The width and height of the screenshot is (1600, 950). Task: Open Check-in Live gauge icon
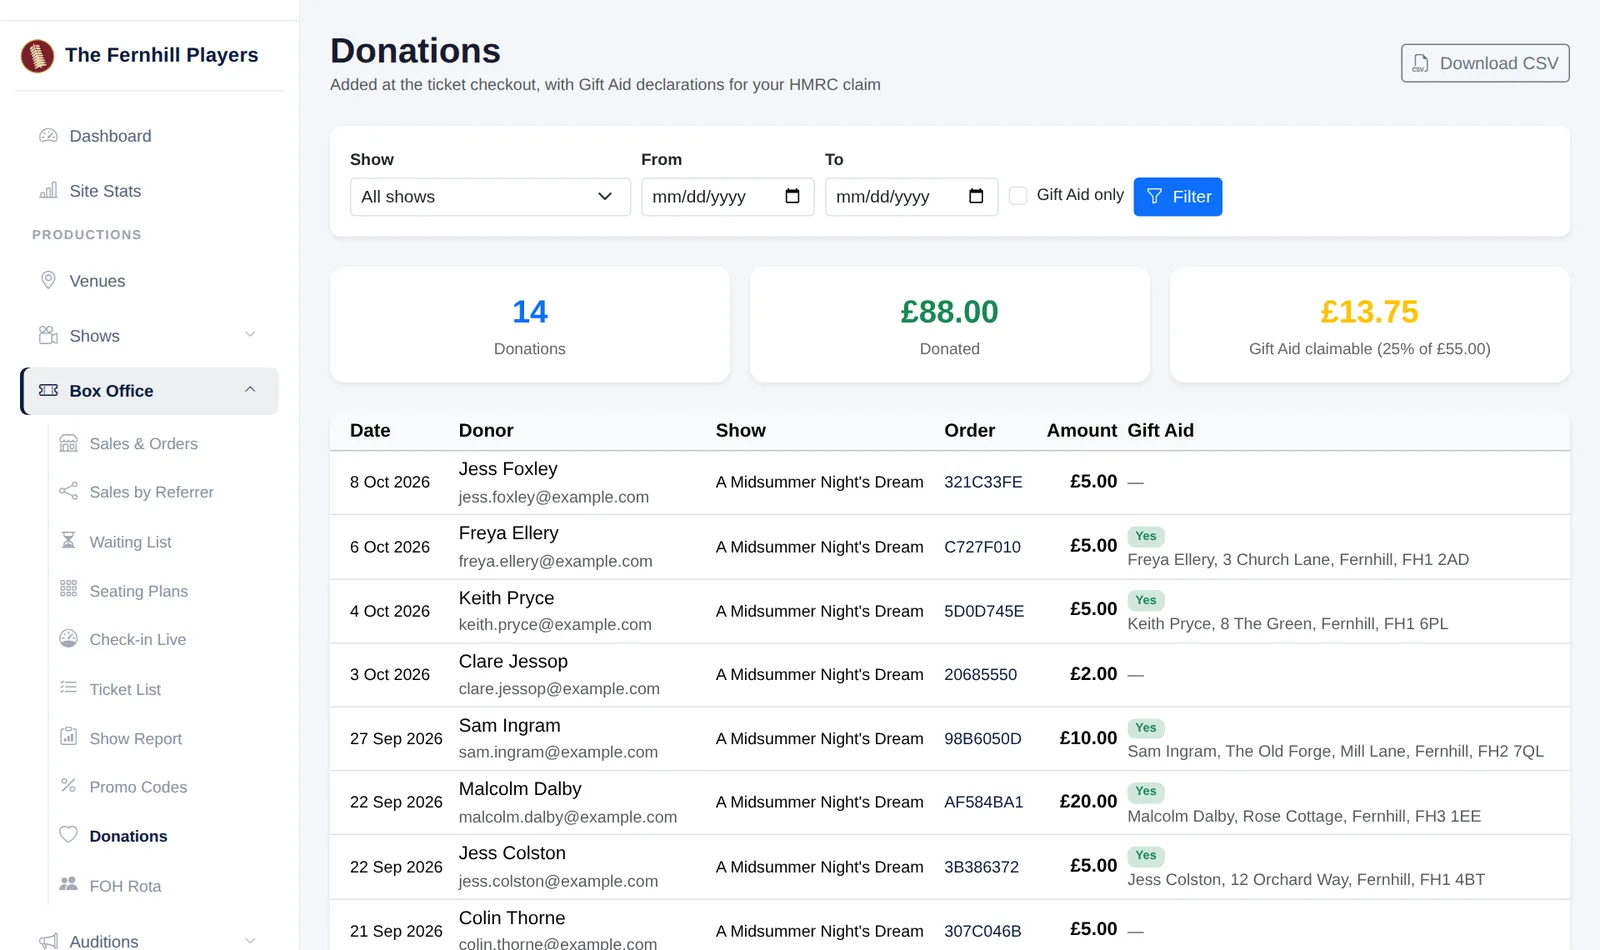[x=68, y=638]
